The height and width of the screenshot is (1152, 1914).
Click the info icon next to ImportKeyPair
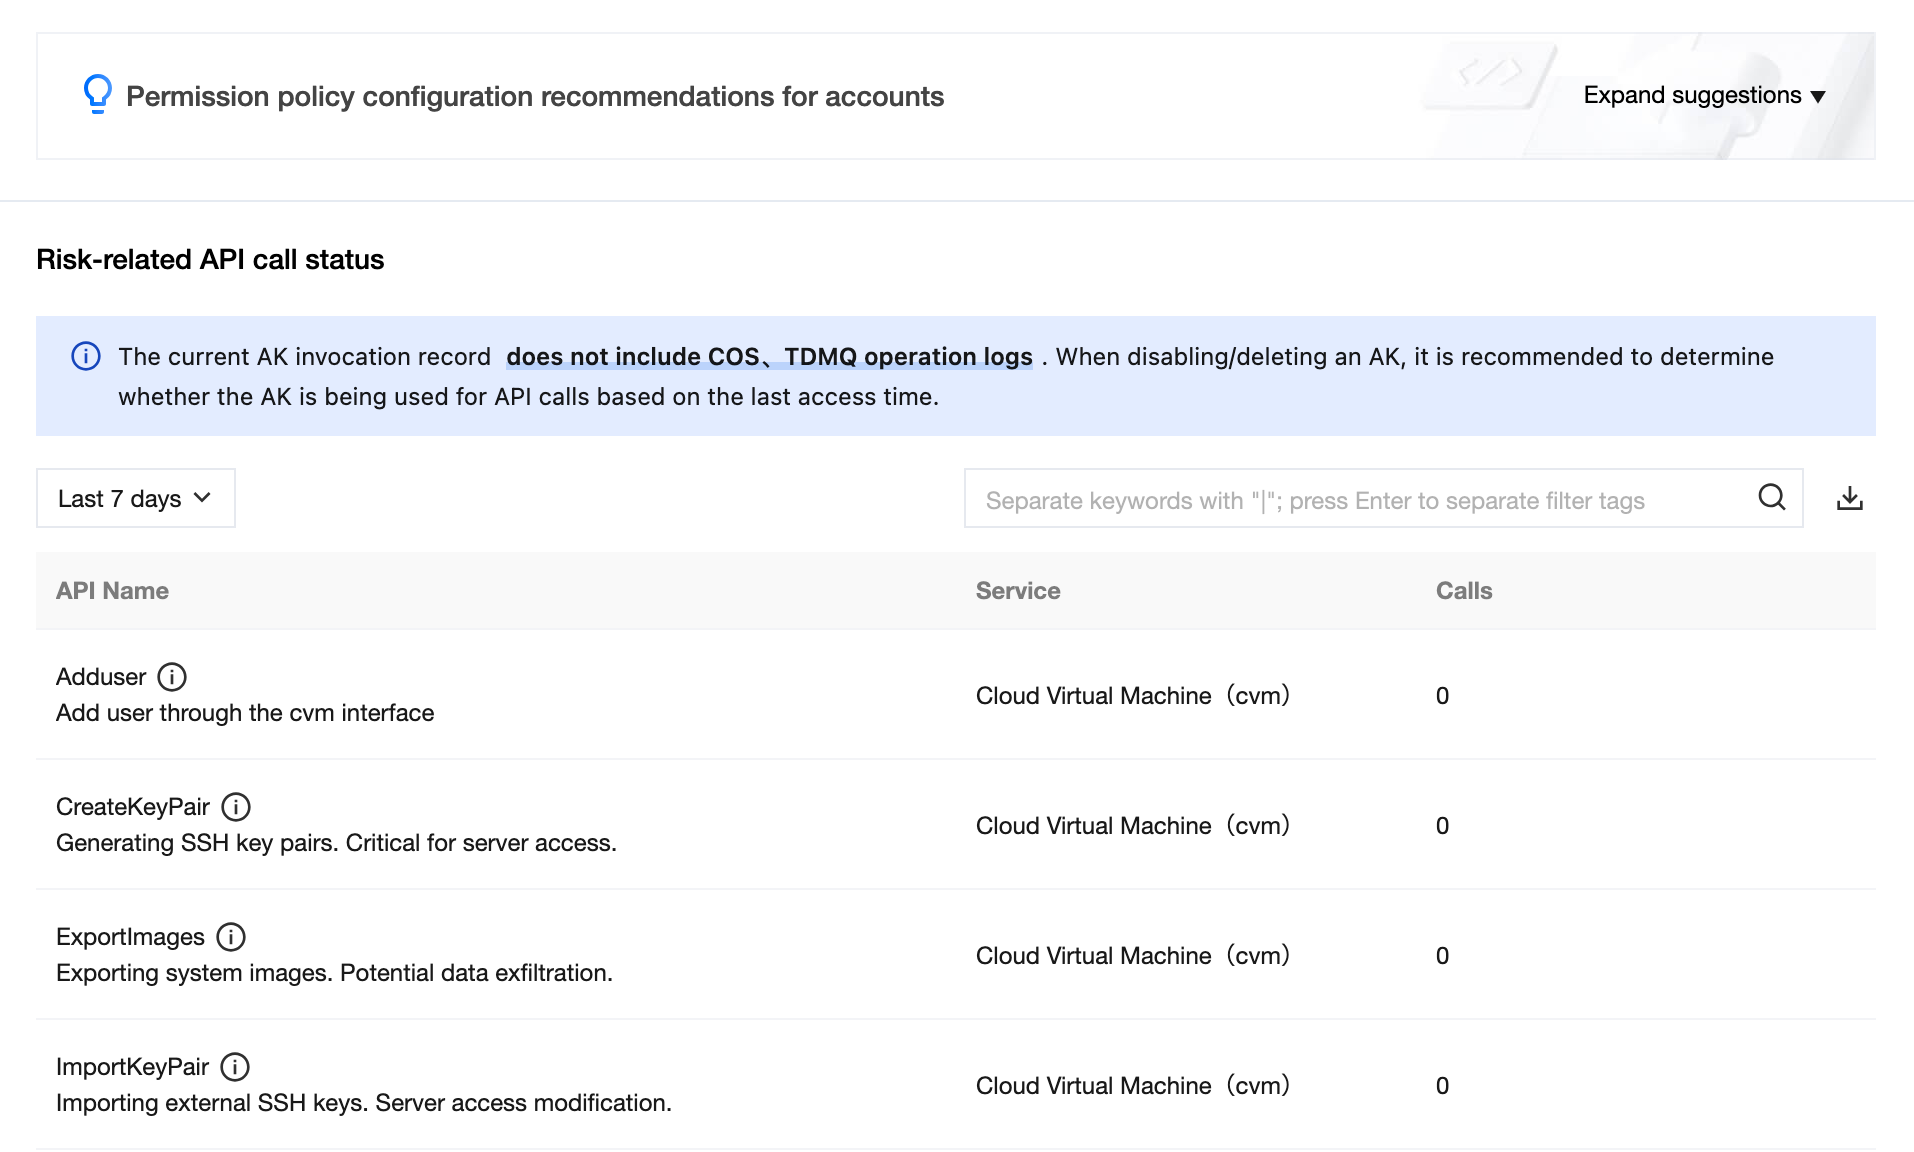[x=235, y=1067]
